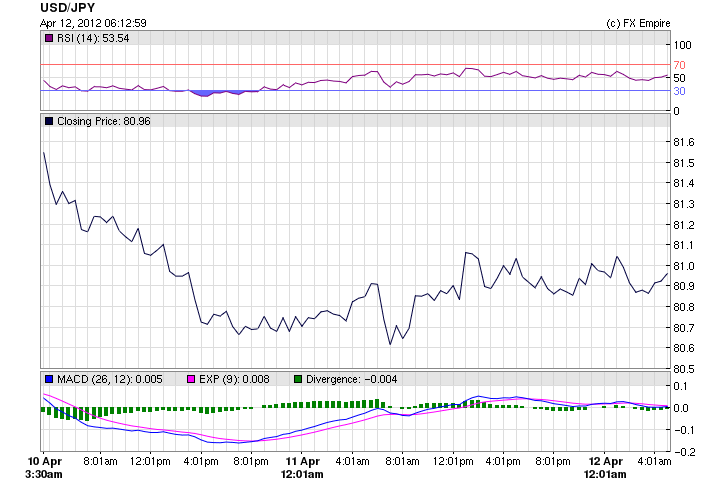Image resolution: width=710 pixels, height=487 pixels.
Task: Click the price axis label 80.9
Action: pos(684,286)
